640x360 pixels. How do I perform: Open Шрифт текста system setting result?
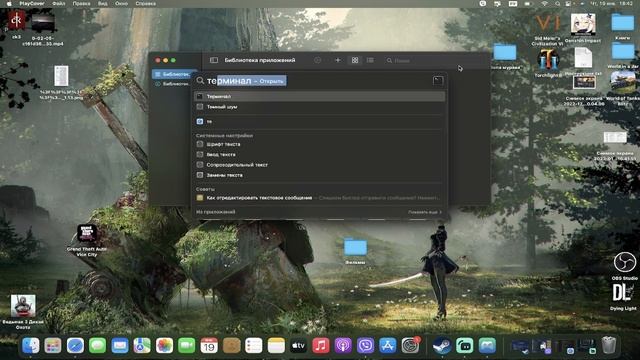click(320, 144)
